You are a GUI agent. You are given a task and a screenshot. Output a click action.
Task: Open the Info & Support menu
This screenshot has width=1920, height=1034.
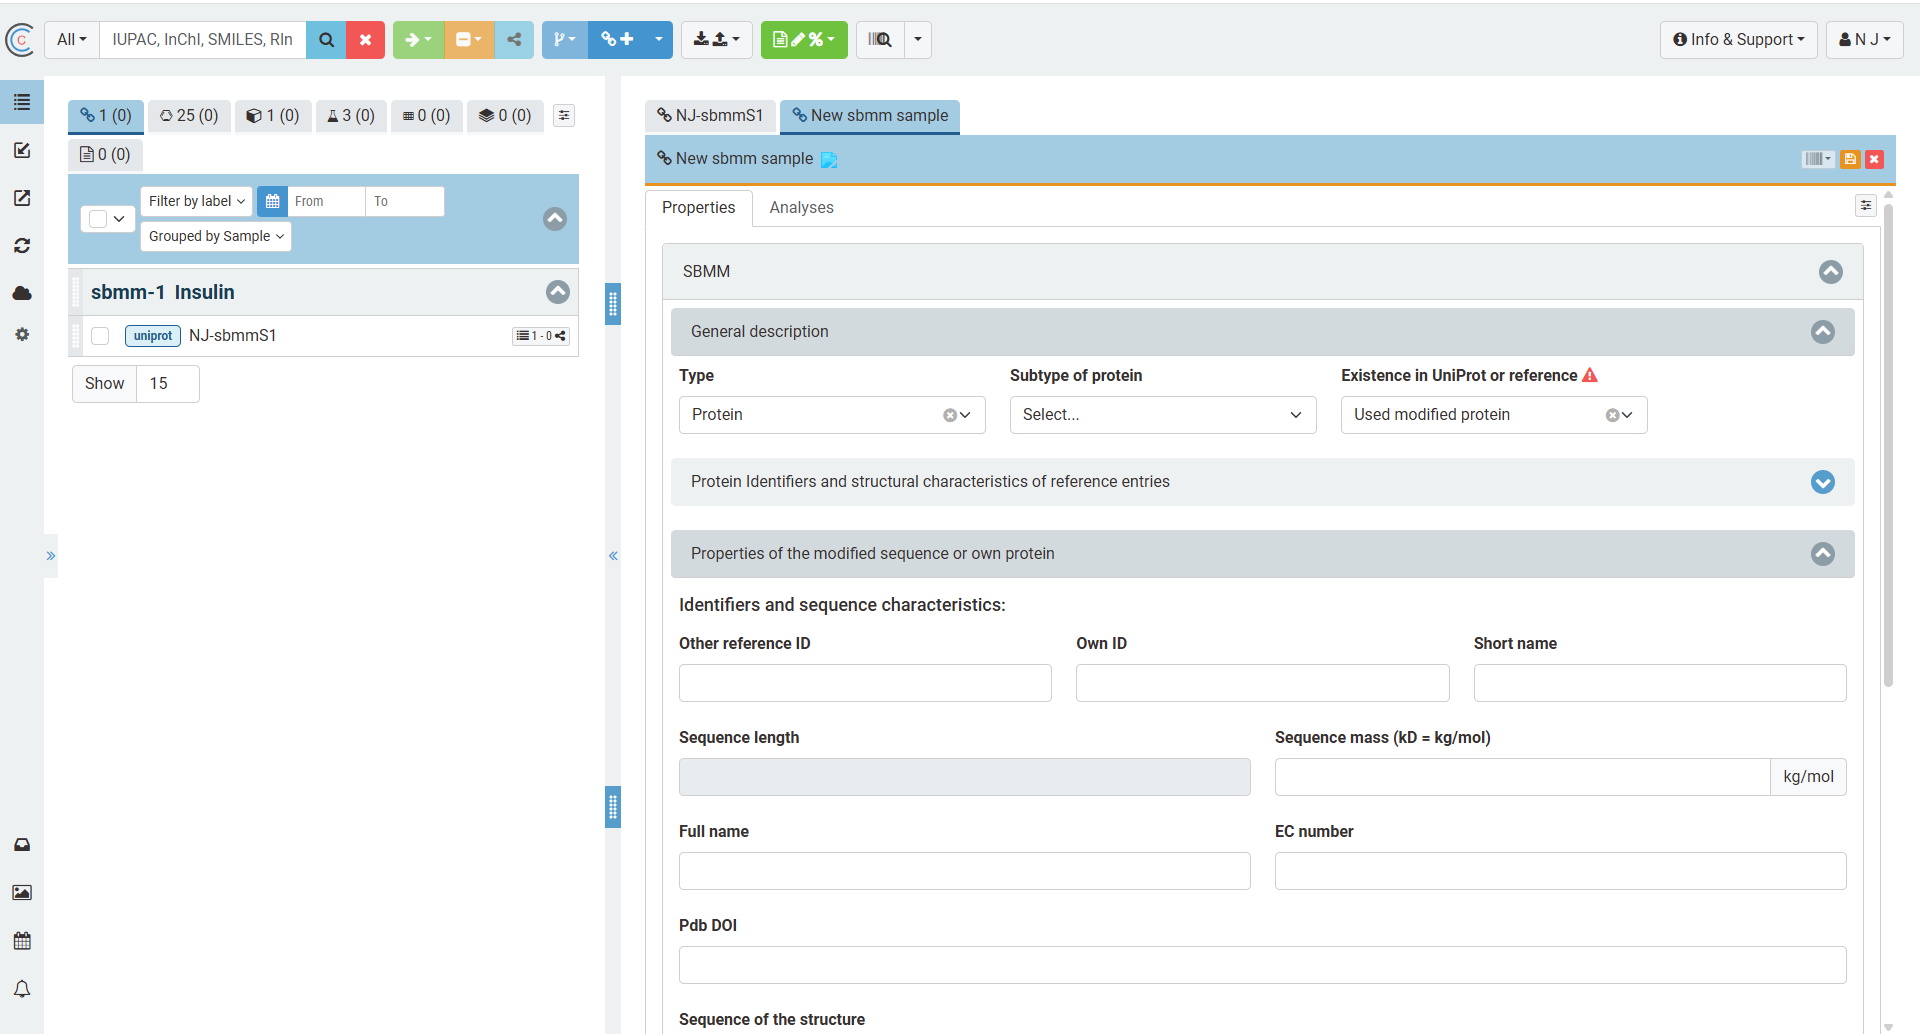pyautogui.click(x=1738, y=40)
